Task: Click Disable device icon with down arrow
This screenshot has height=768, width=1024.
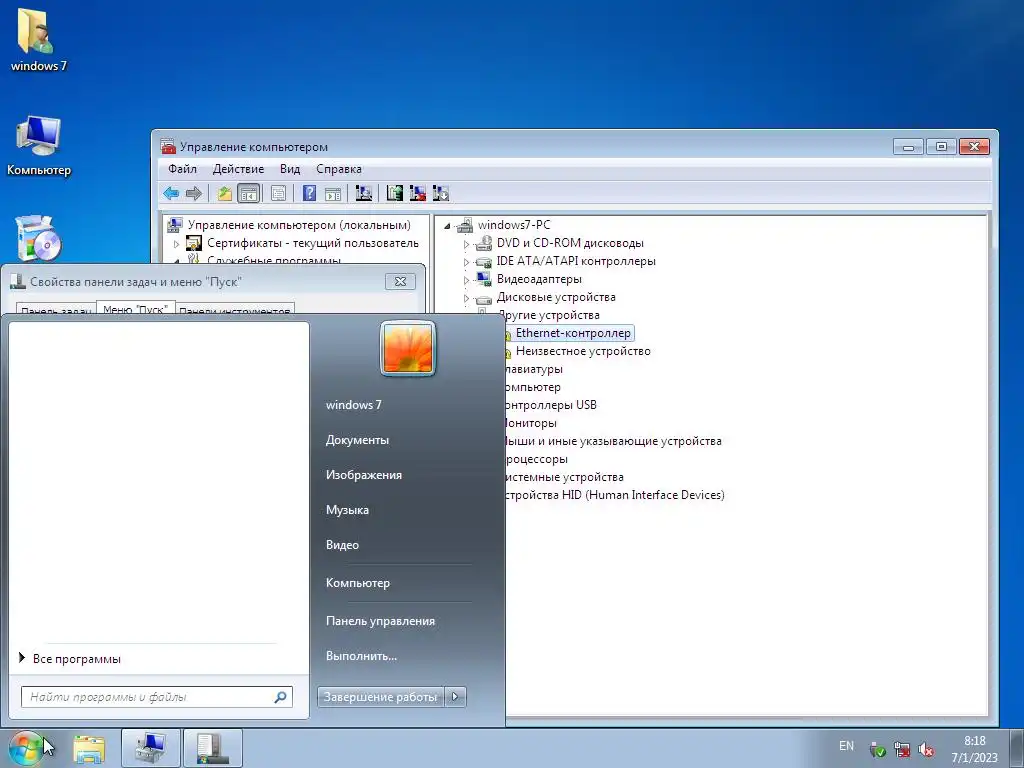Action: [x=441, y=193]
